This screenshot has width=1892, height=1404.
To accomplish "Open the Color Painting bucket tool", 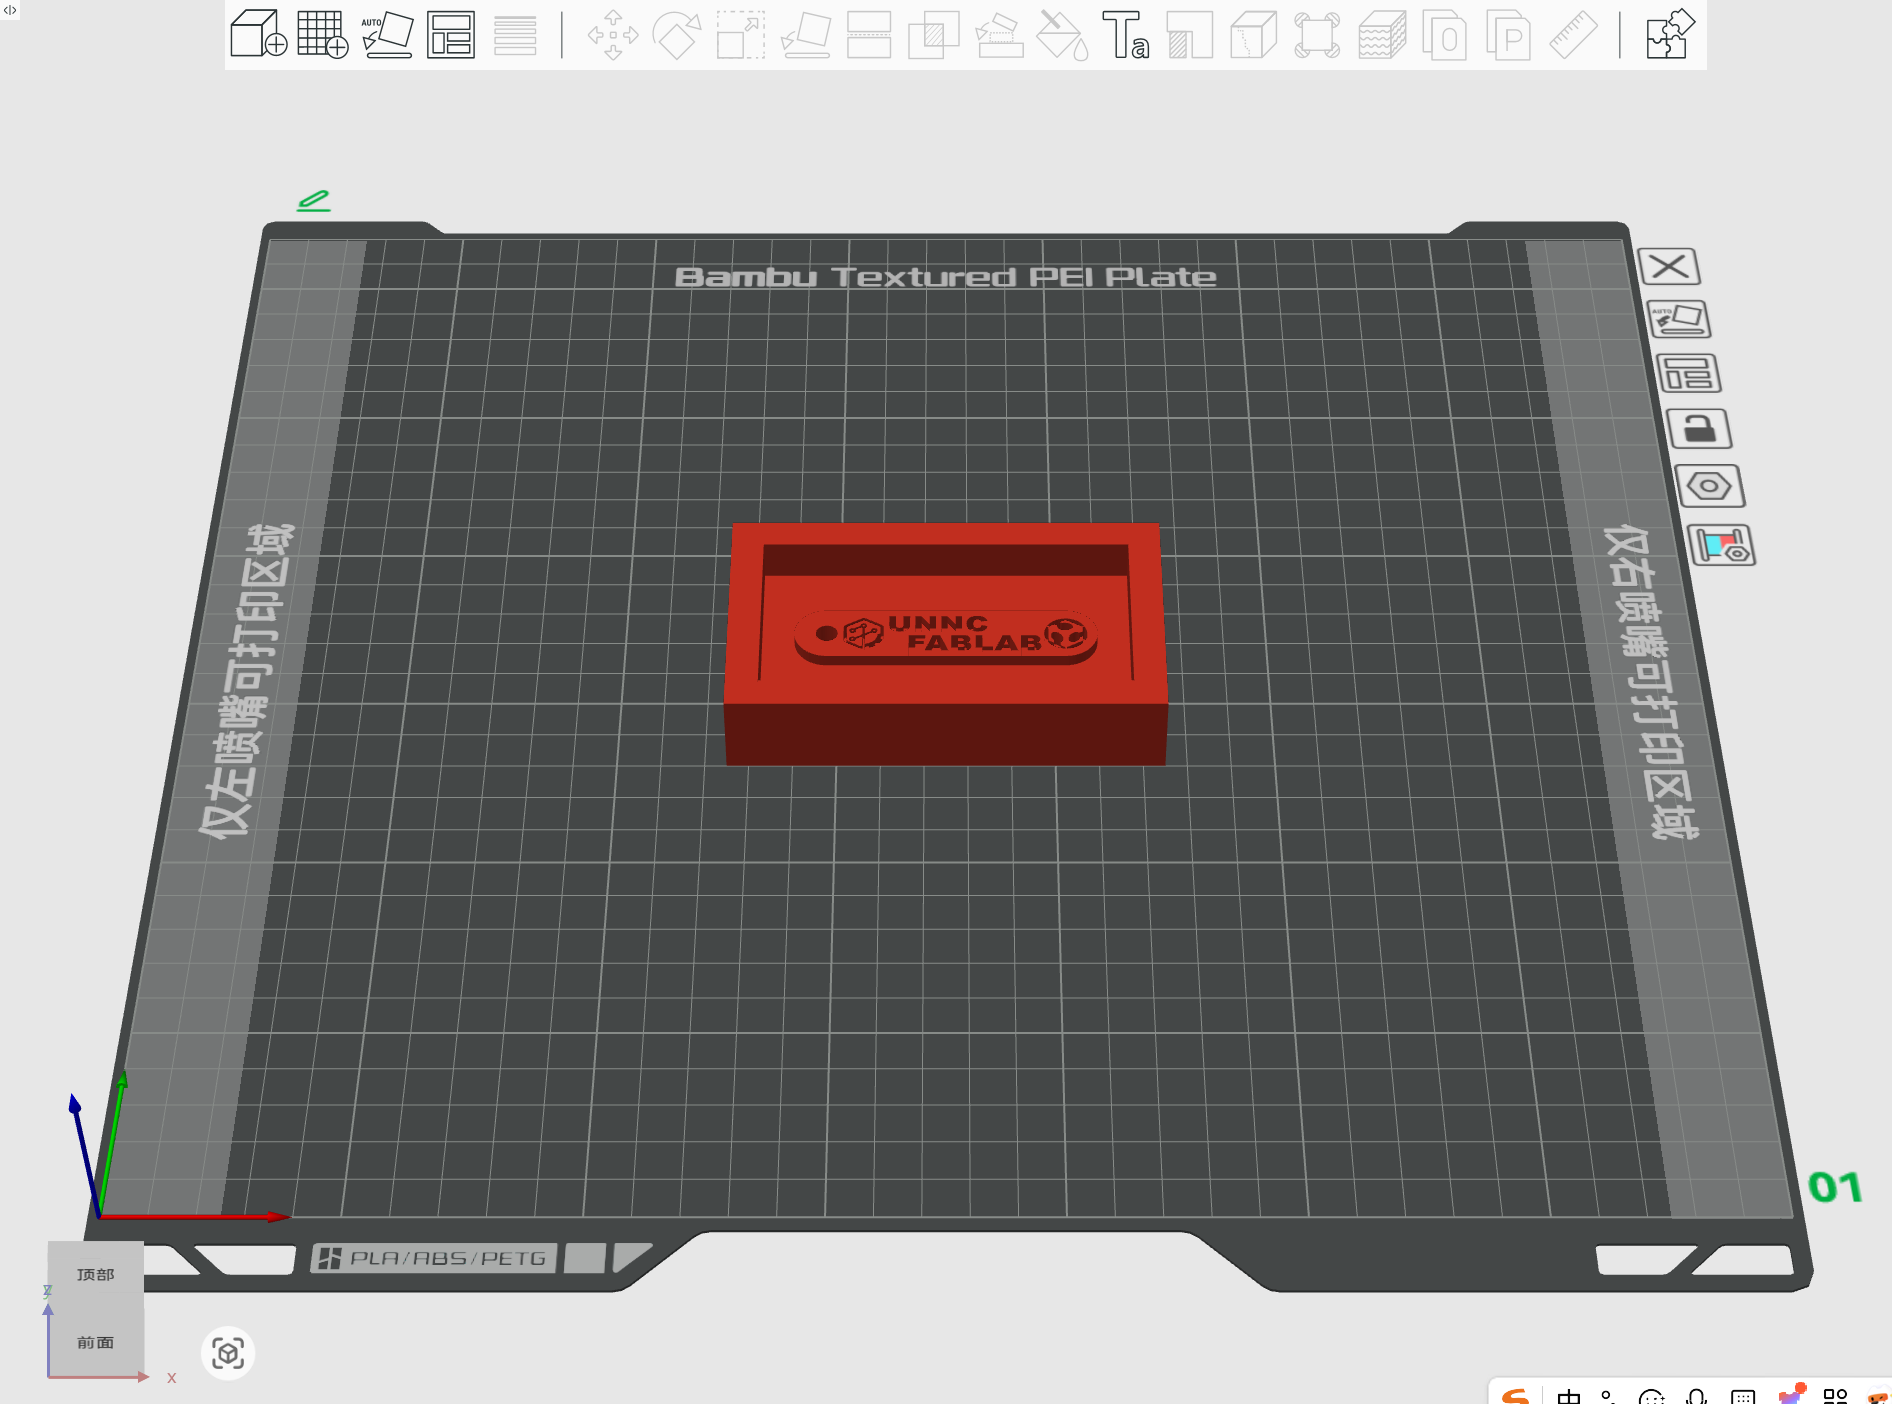I will coord(1062,35).
